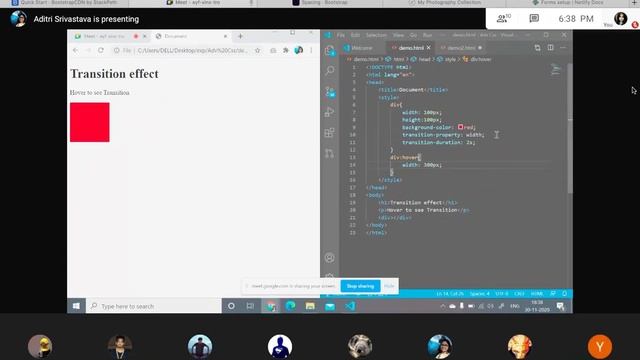Screen dimensions: 640x360
Task: Click the VS Code split editor icon
Action: pyautogui.click(x=551, y=48)
